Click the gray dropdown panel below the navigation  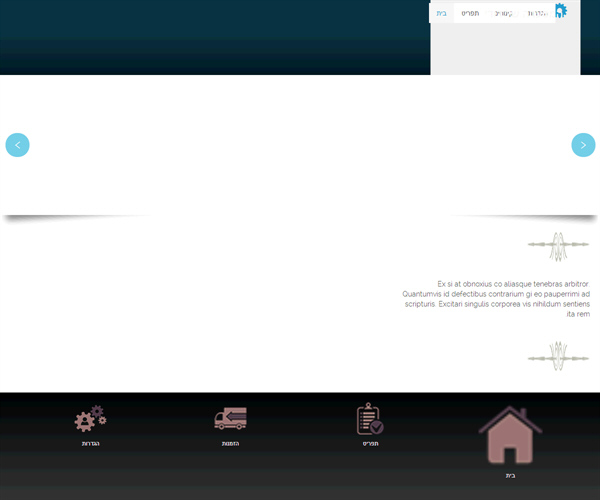click(505, 49)
